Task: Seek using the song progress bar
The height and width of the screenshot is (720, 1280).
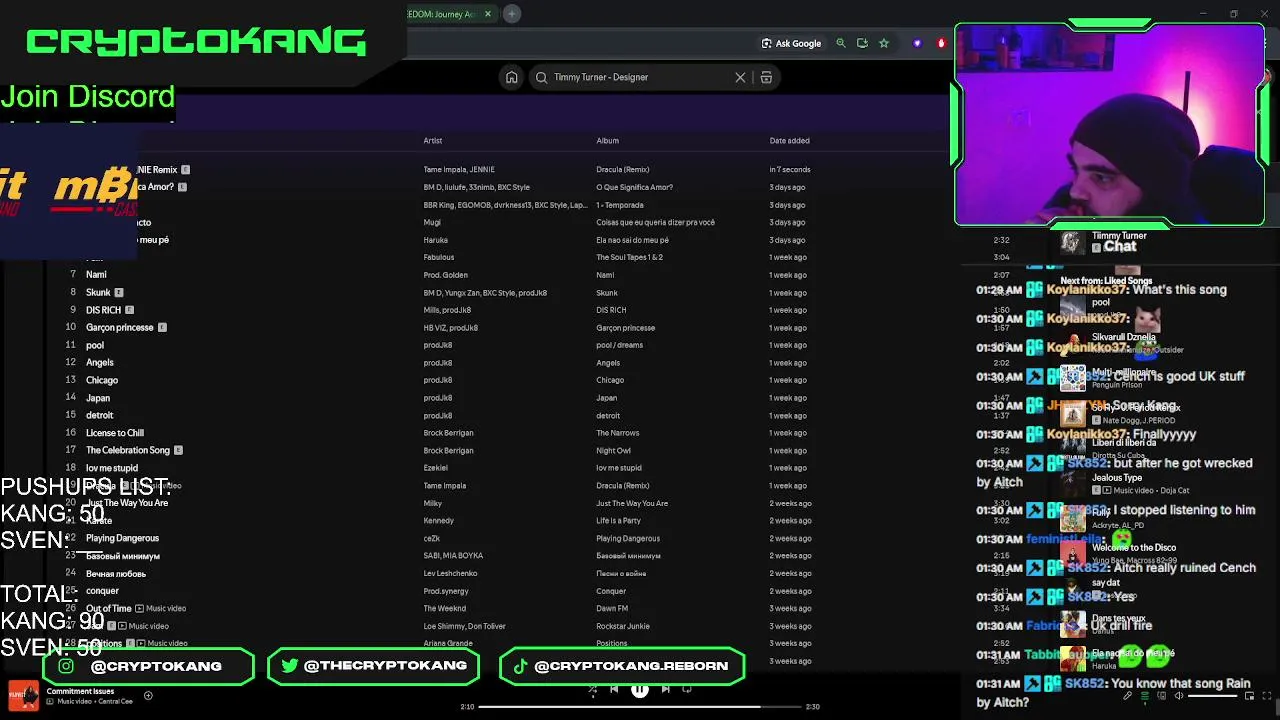Action: pos(640,707)
